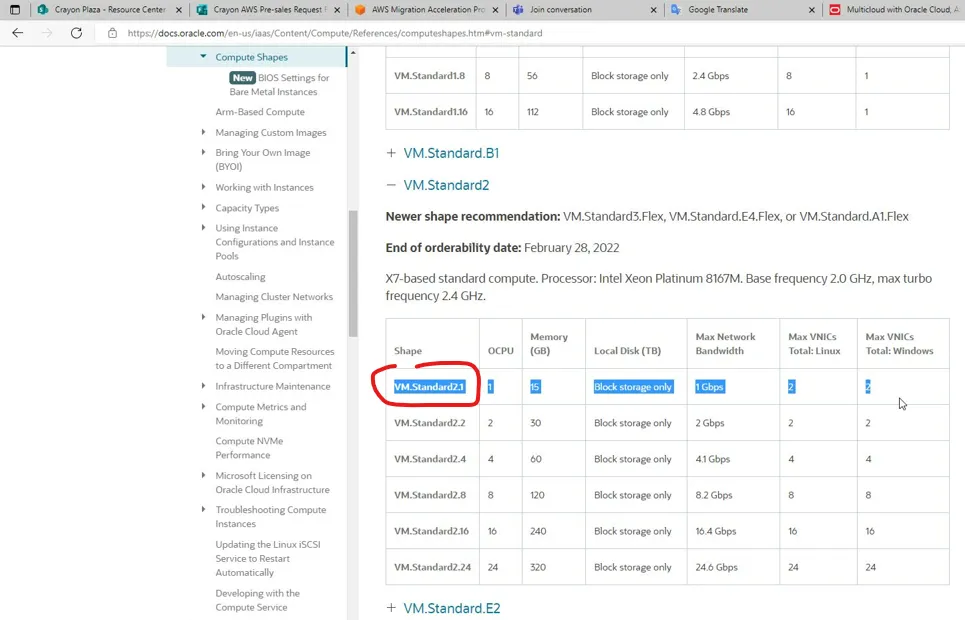Expand Compute Metrics and Monitoring section
Viewport: 965px width, 620px height.
[203, 406]
